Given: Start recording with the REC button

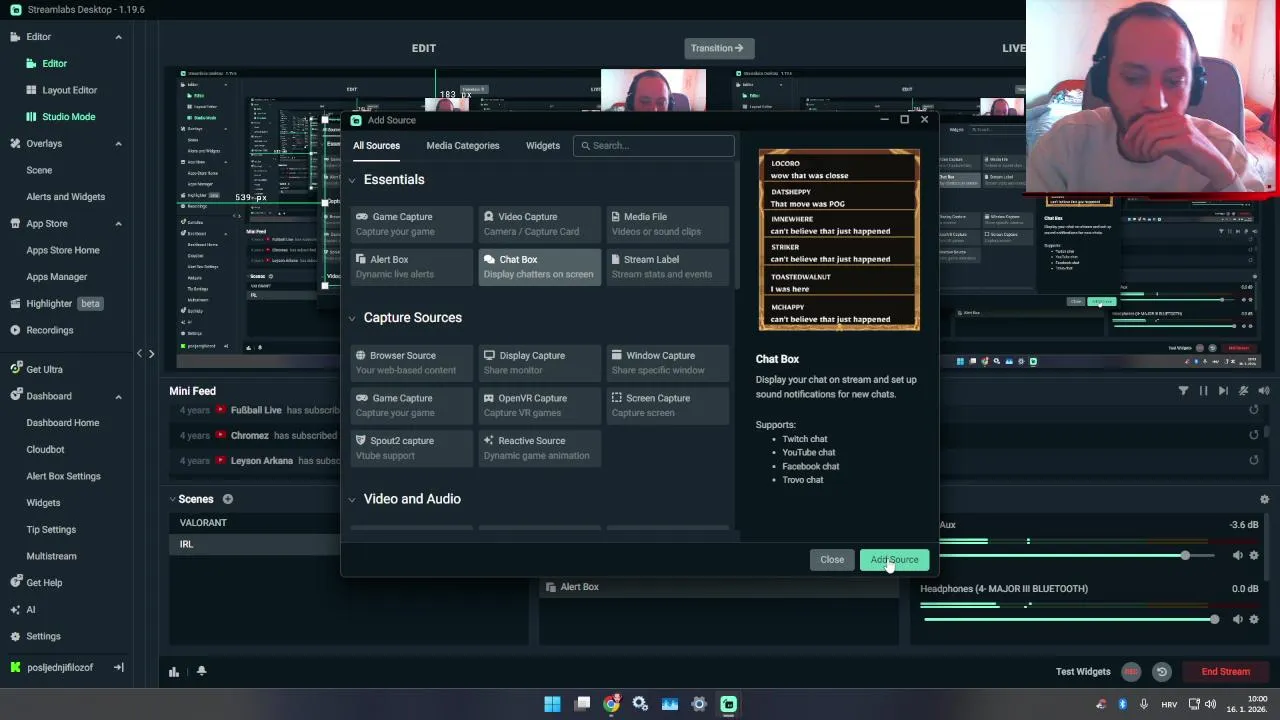Looking at the screenshot, I should pyautogui.click(x=1131, y=672).
